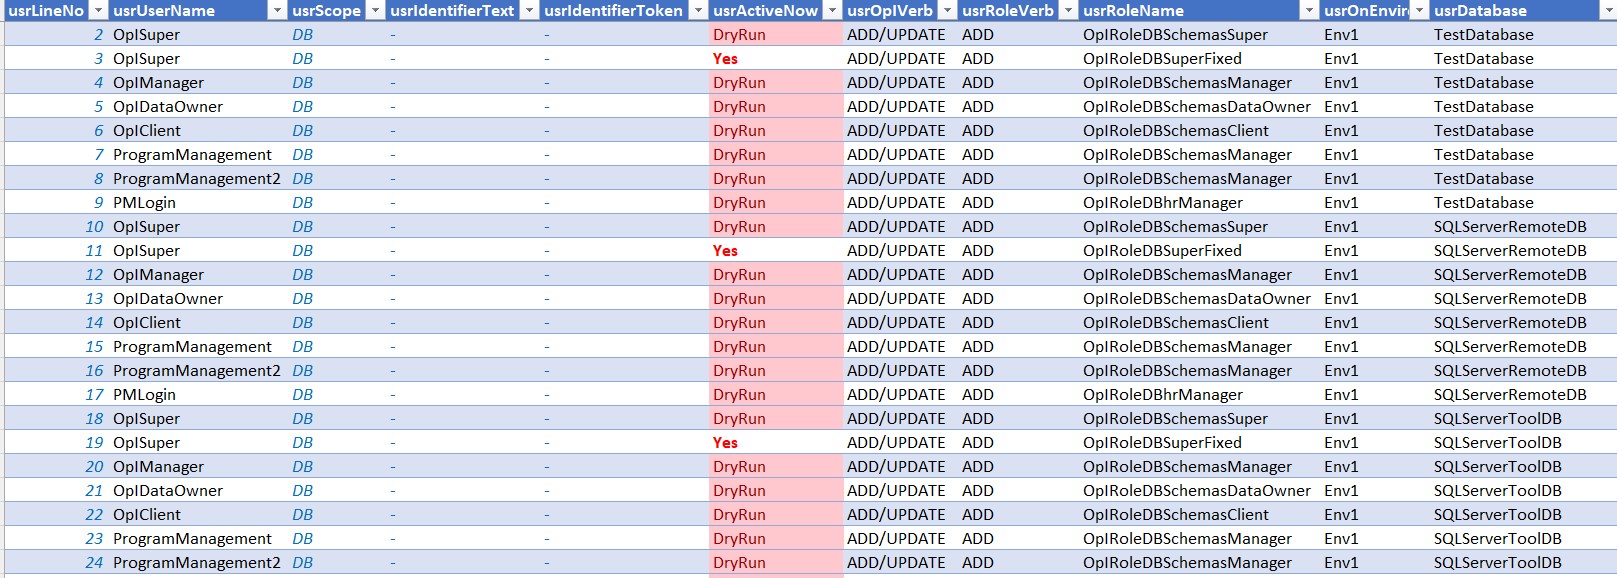
Task: Open the usrScope column filter dropdown
Action: point(375,10)
